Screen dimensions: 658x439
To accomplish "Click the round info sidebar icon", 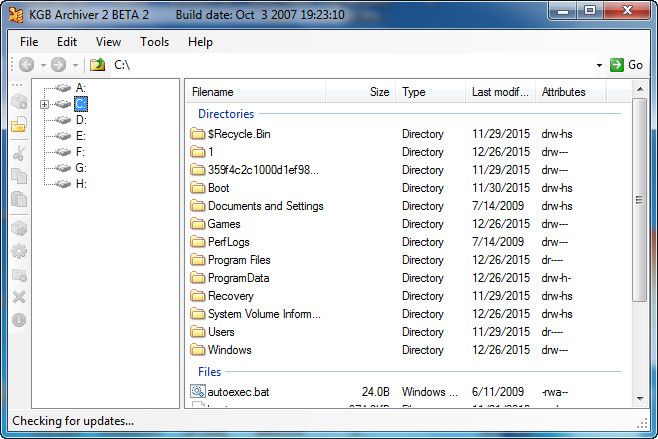I will [x=19, y=320].
